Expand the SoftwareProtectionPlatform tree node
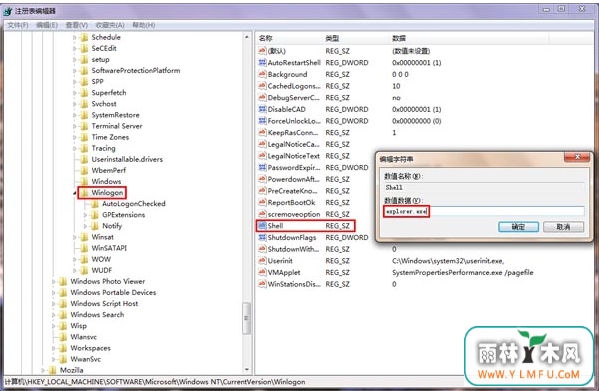The width and height of the screenshot is (599, 391). tap(74, 71)
